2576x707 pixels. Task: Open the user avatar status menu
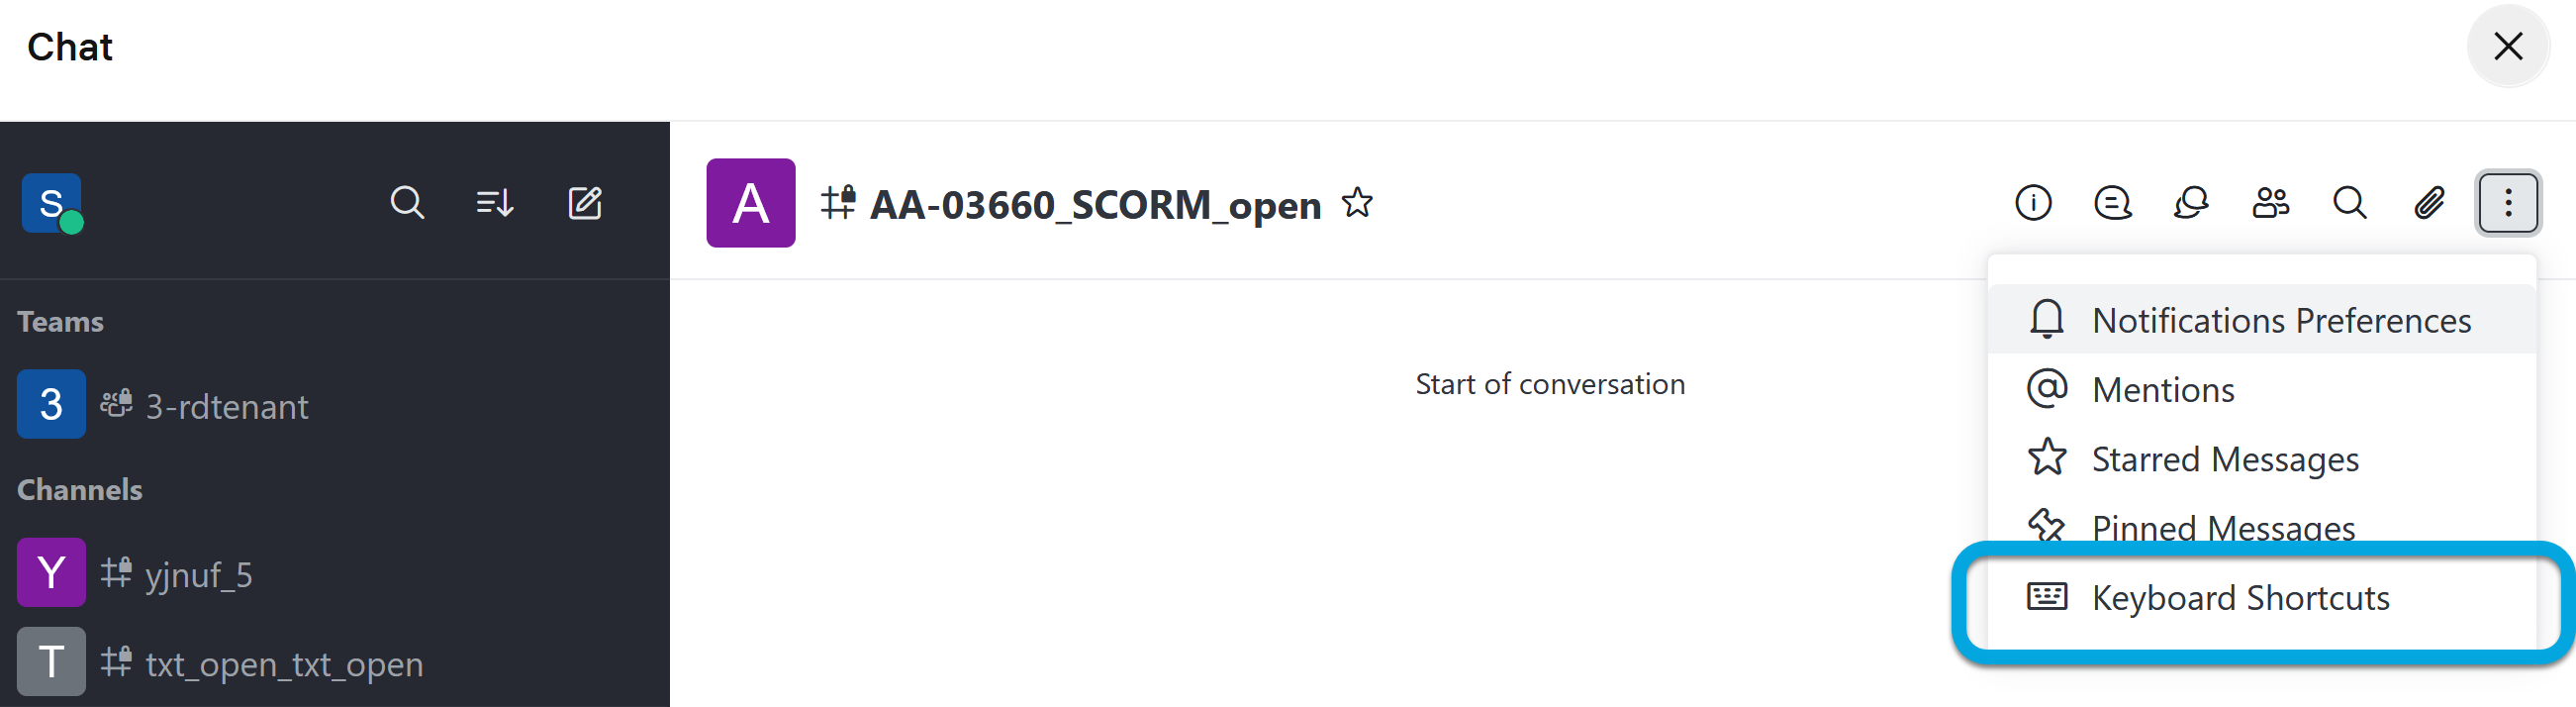click(51, 203)
